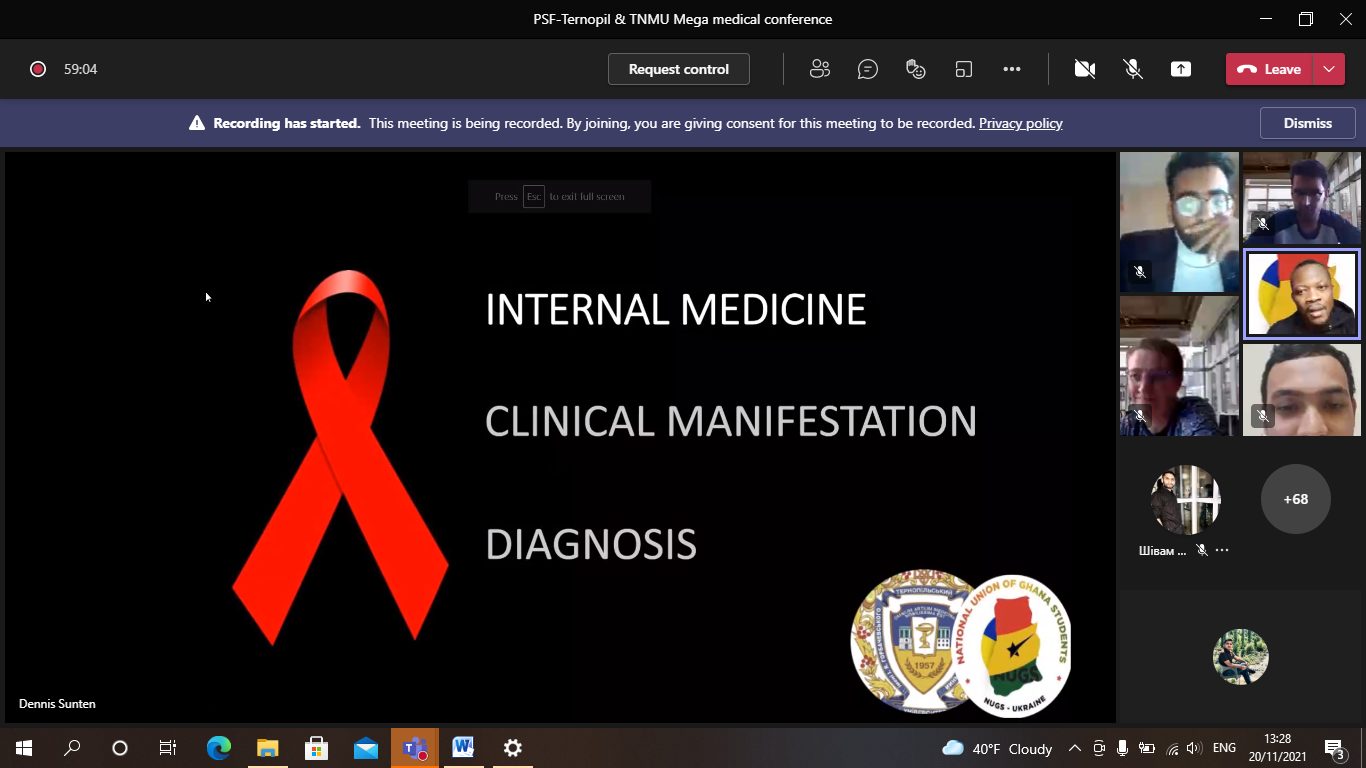The image size is (1366, 768).
Task: Open the participants panel icon
Action: point(820,69)
